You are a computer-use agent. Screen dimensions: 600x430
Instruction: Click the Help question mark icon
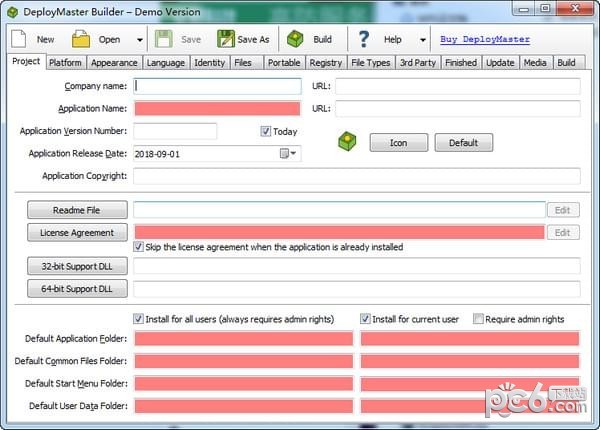tap(364, 39)
